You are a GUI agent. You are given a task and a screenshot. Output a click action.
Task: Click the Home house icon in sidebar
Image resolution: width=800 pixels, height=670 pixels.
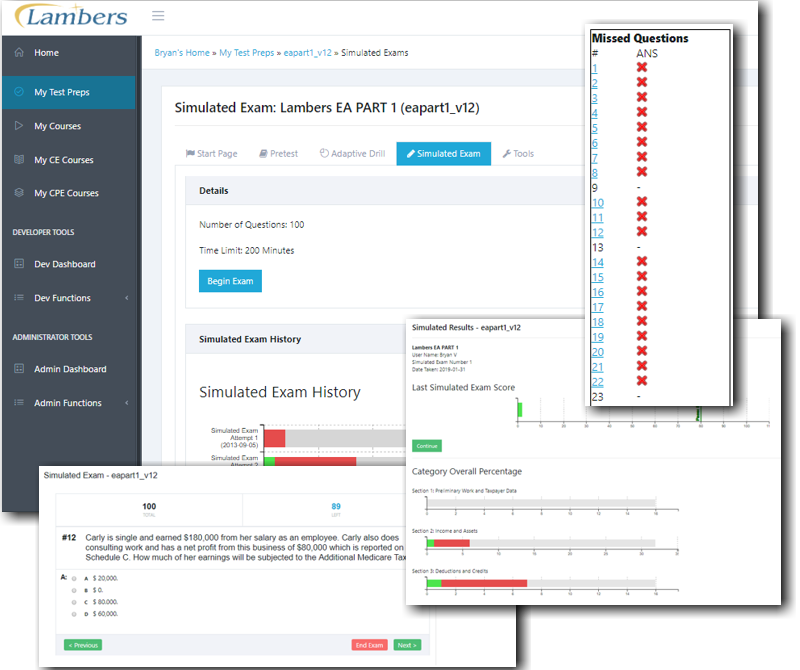pos(19,52)
